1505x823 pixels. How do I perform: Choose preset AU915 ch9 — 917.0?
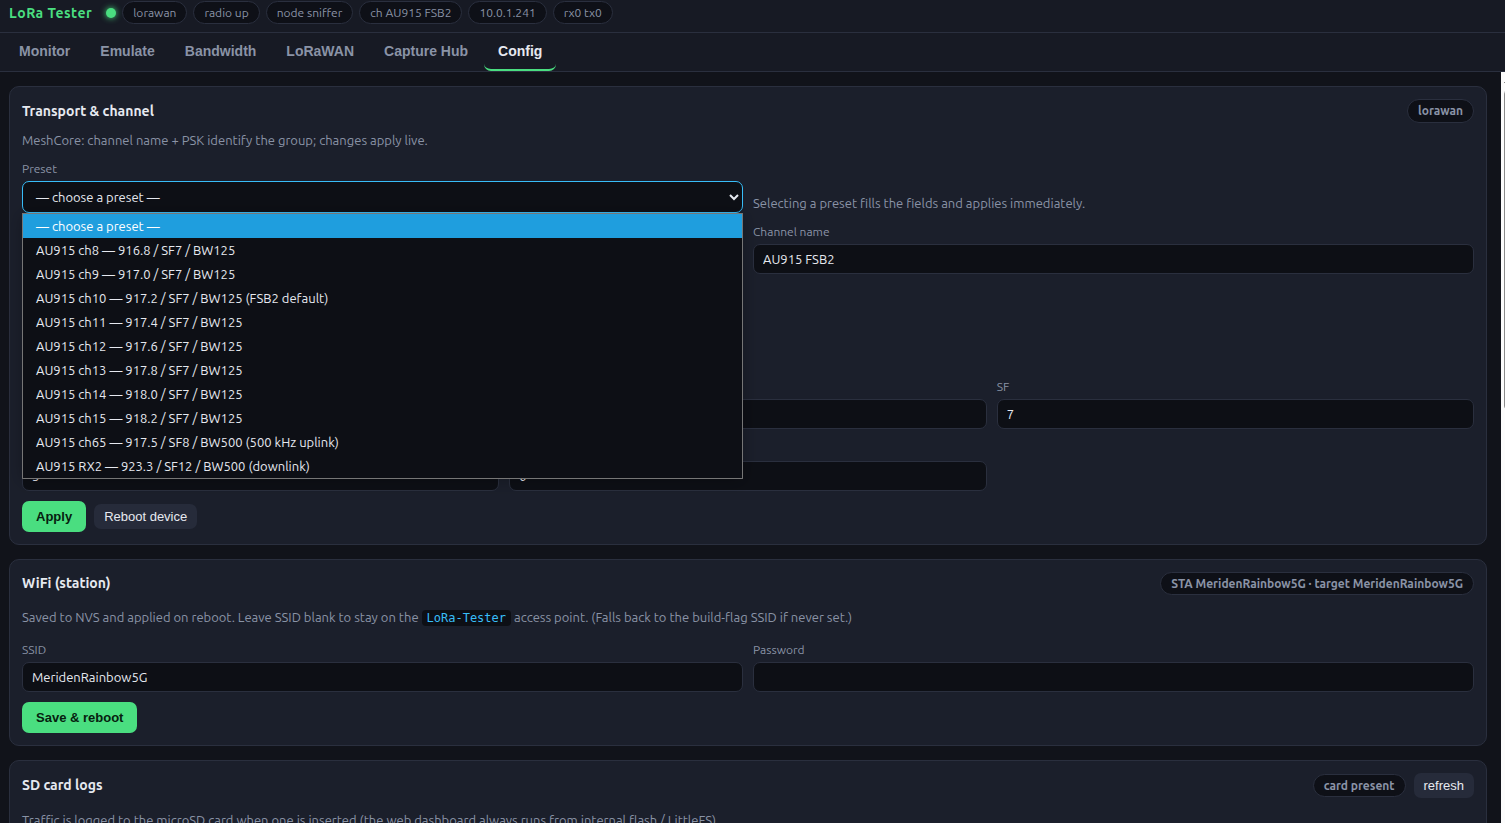pyautogui.click(x=382, y=274)
